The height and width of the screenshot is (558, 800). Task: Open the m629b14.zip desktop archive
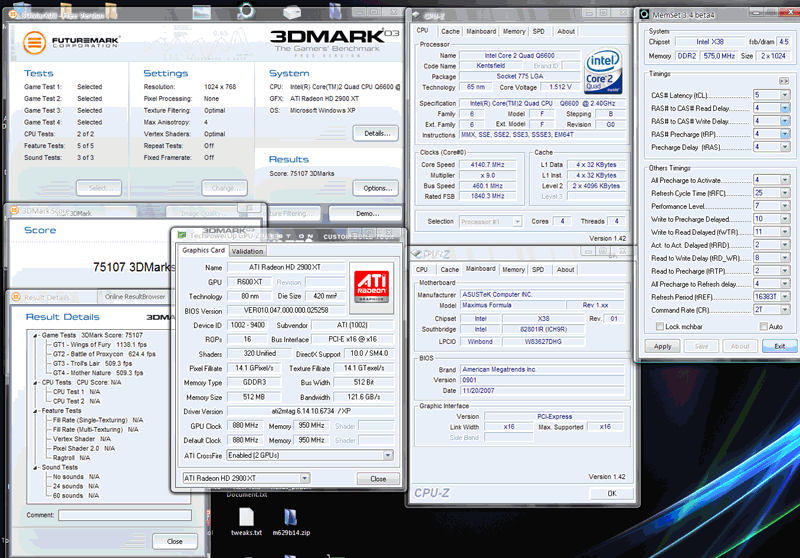(291, 521)
